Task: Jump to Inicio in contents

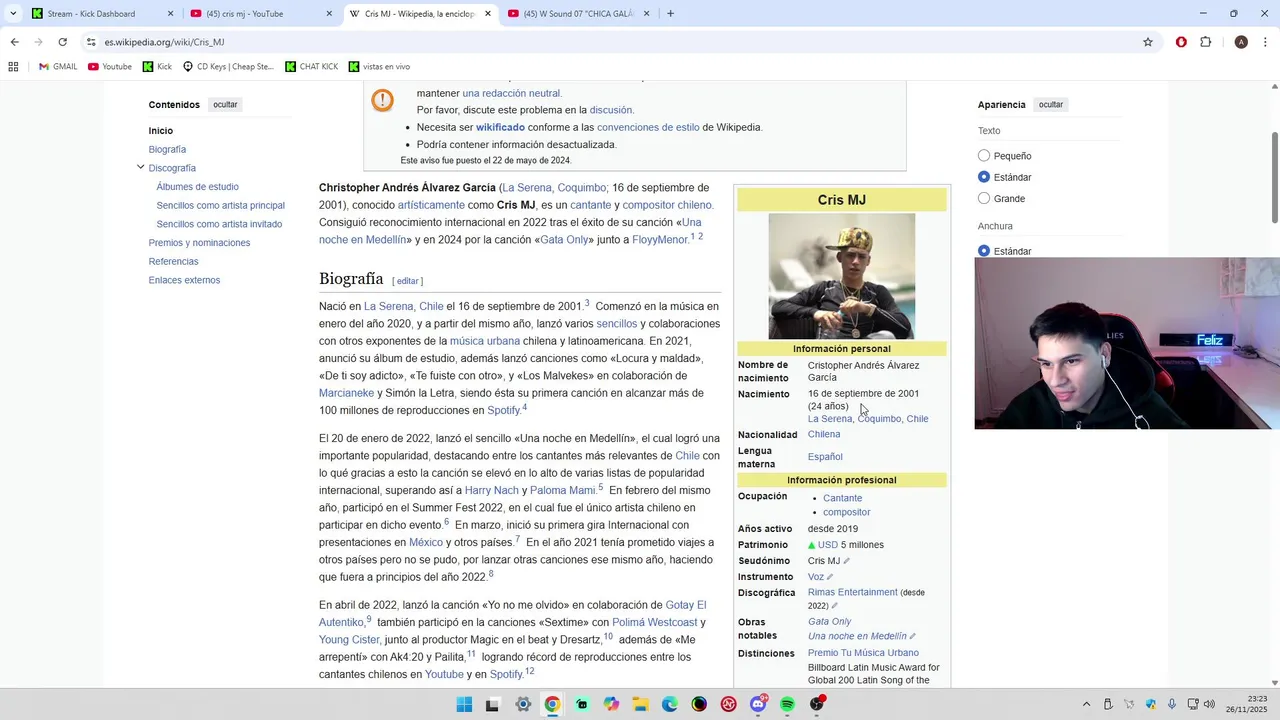Action: [161, 131]
